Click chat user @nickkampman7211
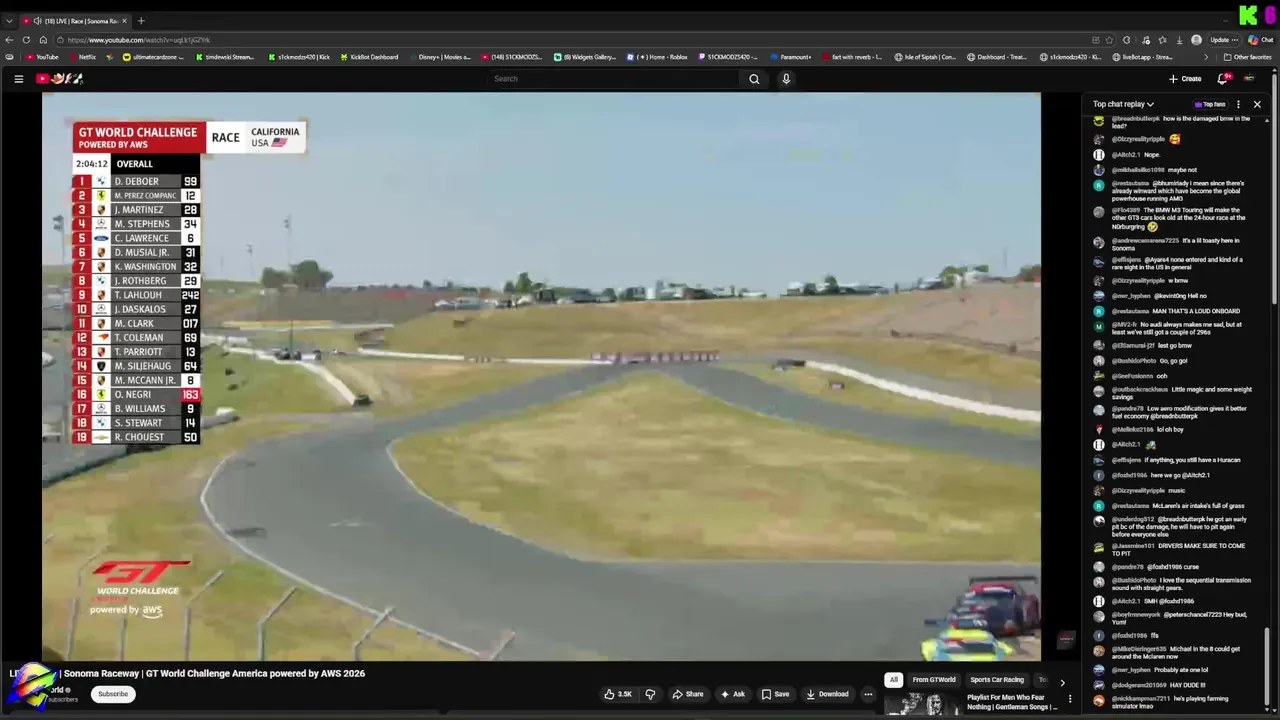This screenshot has height=720, width=1280. 1141,699
